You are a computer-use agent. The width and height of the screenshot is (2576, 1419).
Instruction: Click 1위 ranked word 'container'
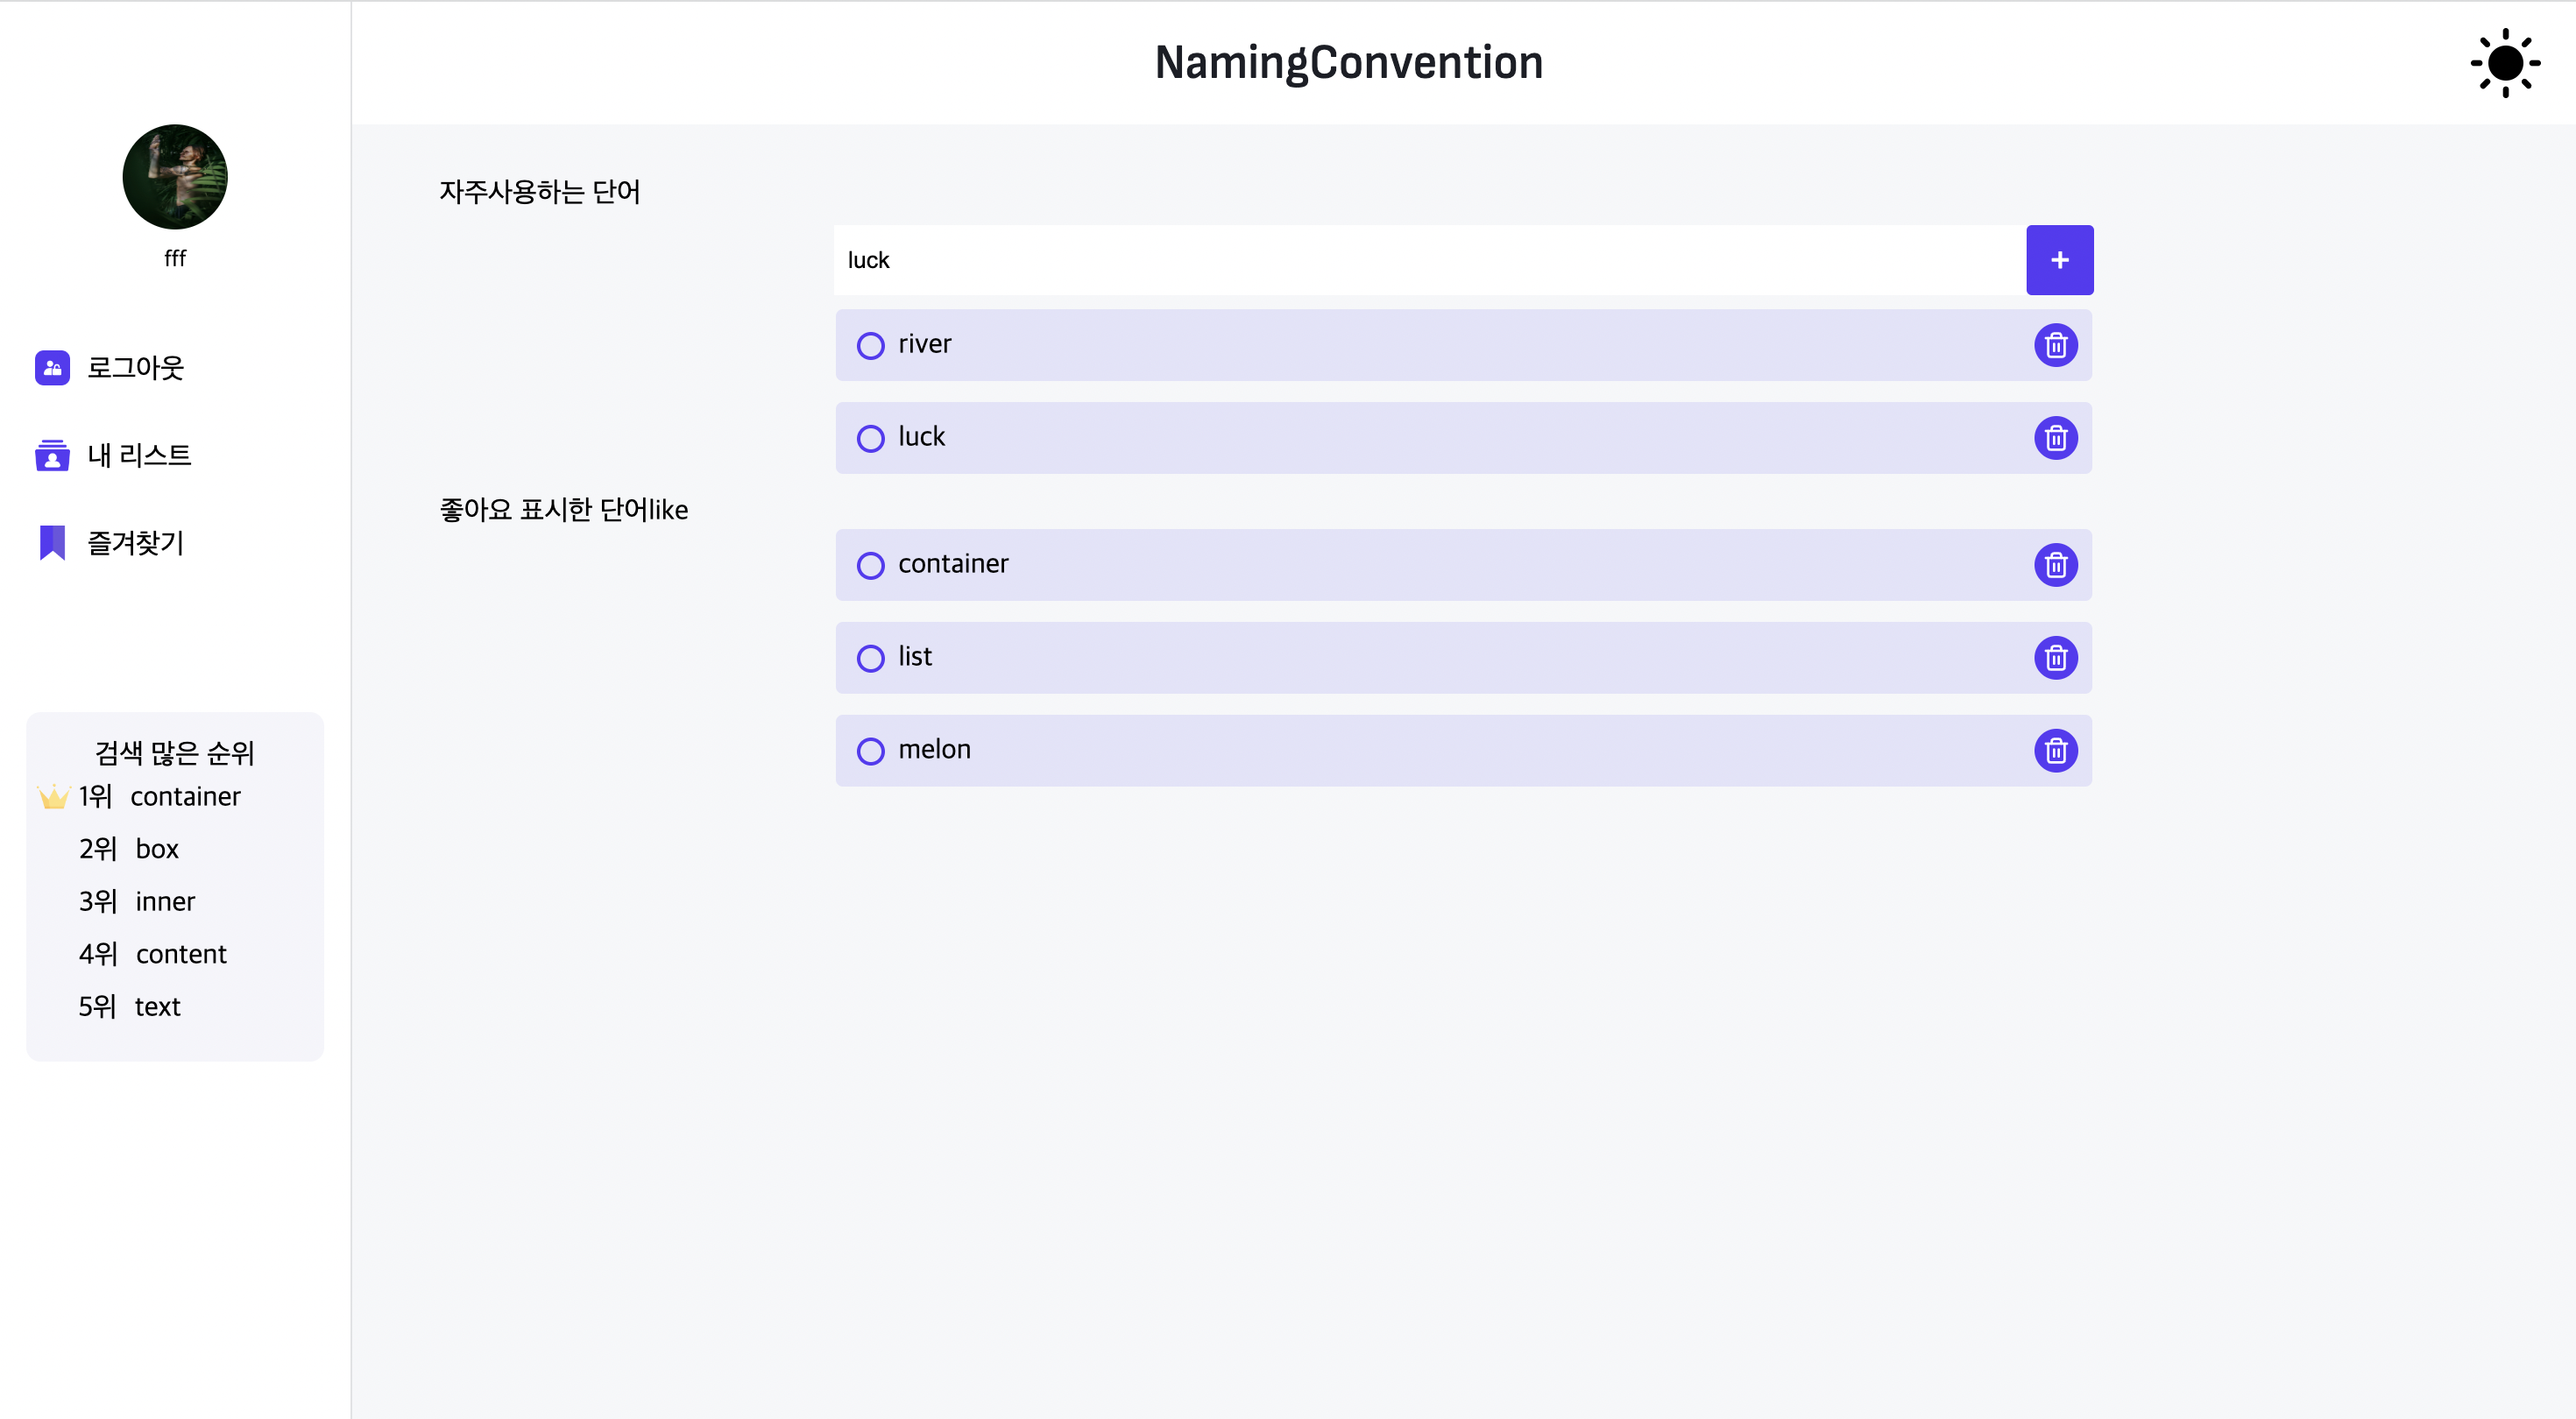(x=185, y=796)
